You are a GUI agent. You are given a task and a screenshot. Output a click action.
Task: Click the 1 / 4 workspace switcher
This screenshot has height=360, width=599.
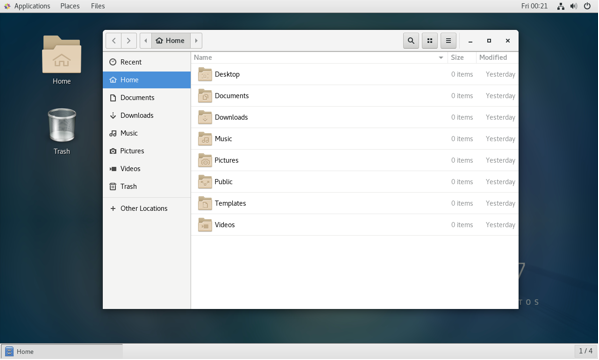(x=585, y=351)
